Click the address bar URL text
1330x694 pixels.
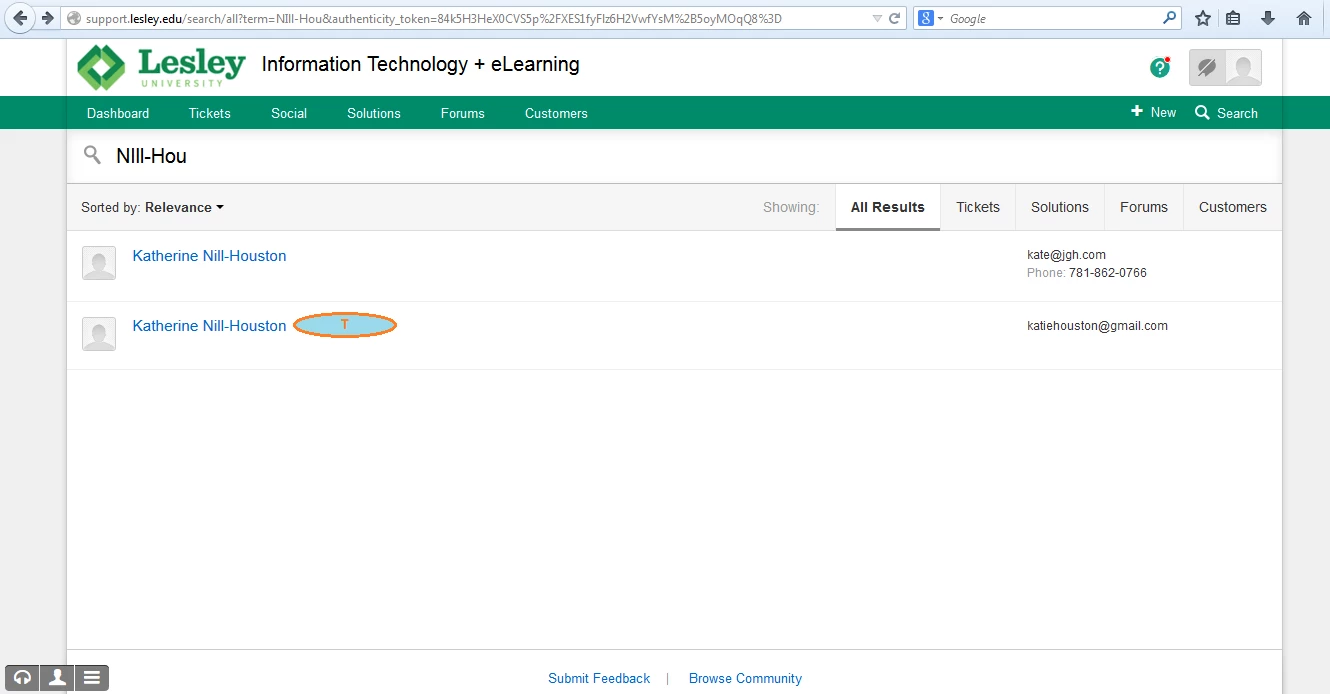433,18
